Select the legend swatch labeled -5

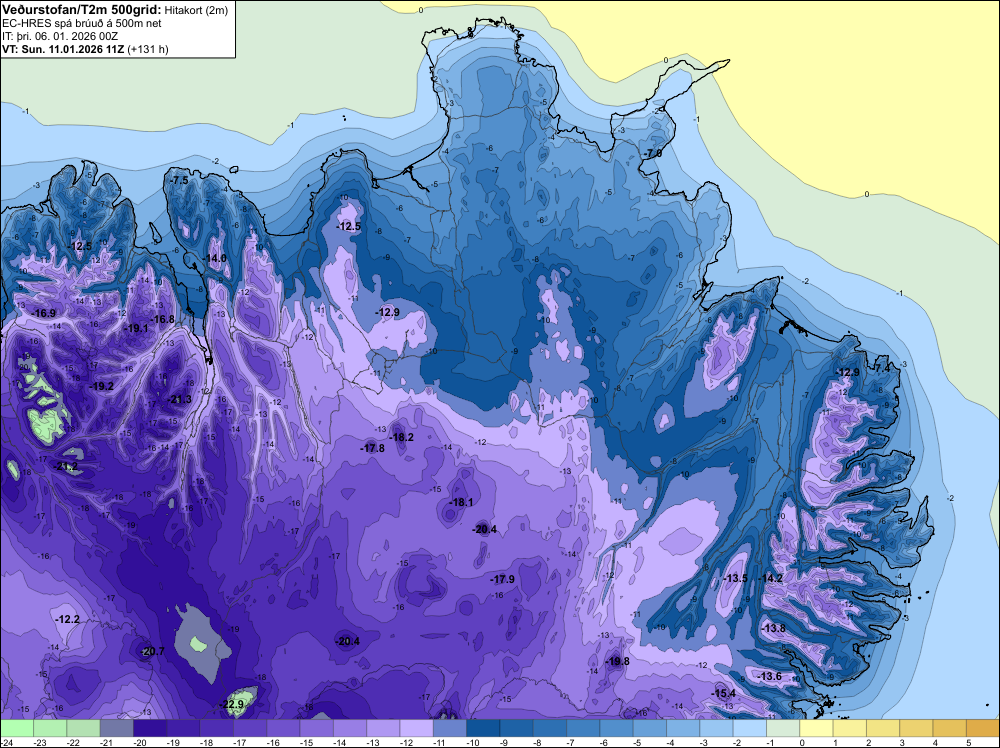tap(650, 728)
